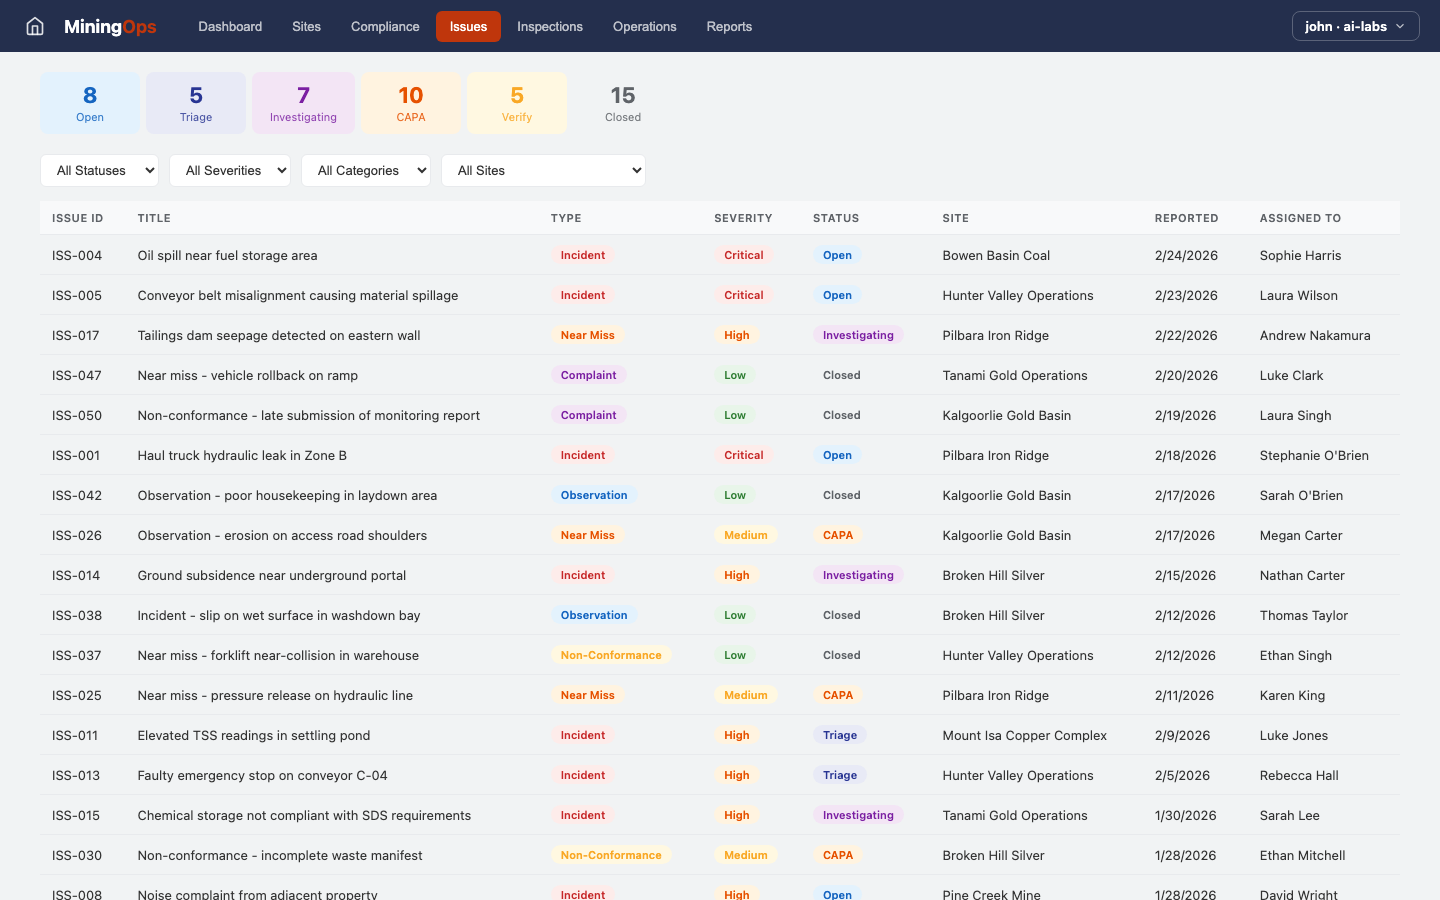
Task: Open the Inspections tab
Action: pos(550,26)
